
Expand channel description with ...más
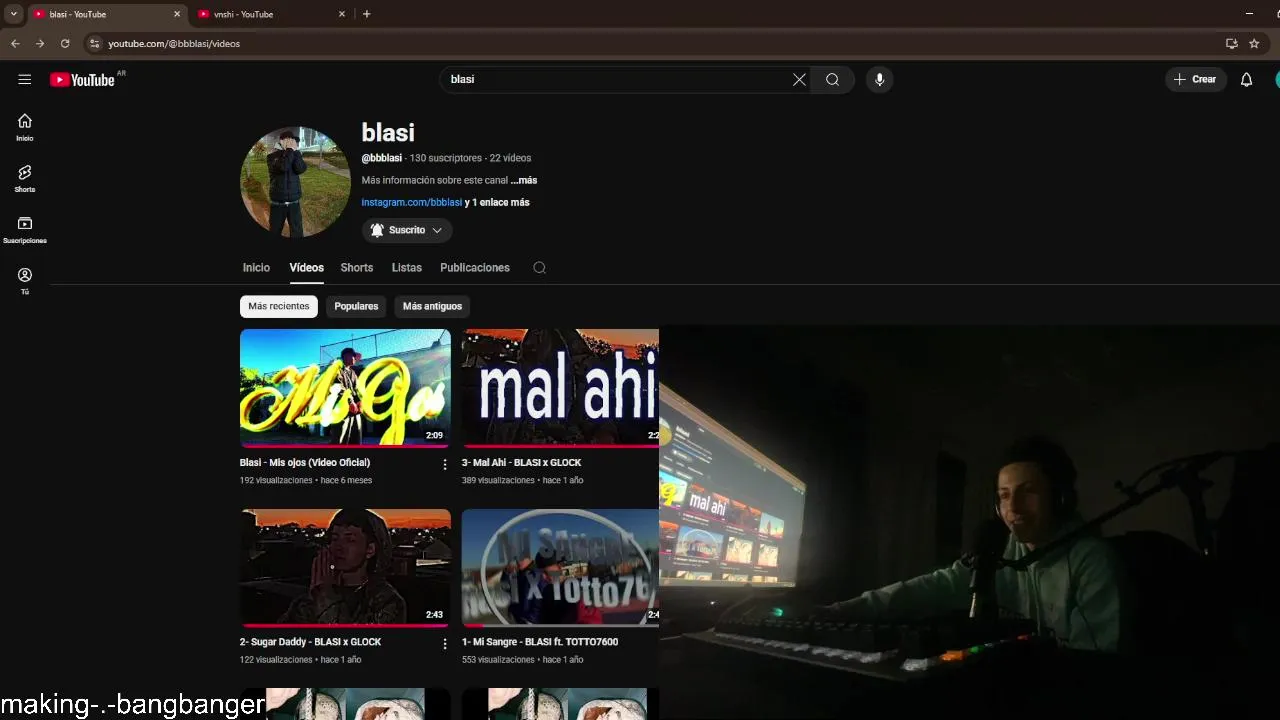tap(524, 180)
